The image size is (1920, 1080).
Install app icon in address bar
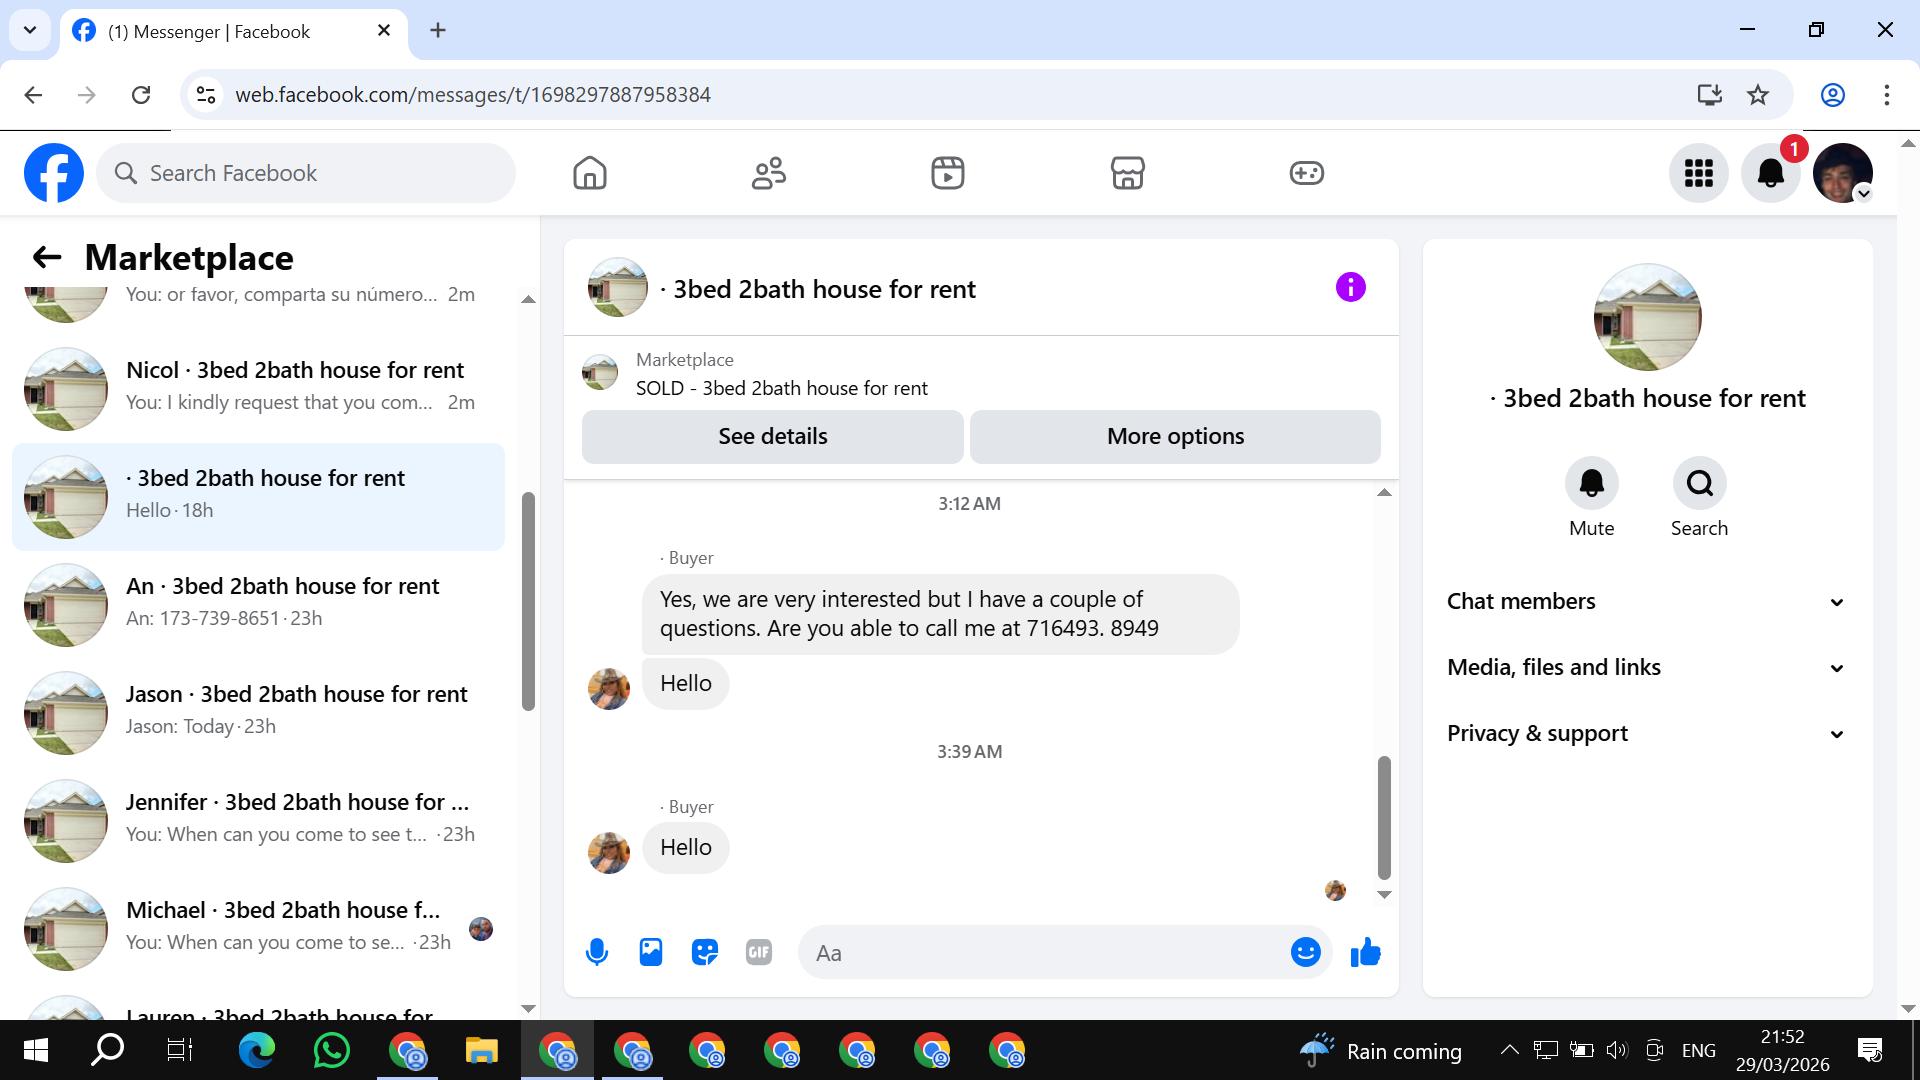tap(1710, 95)
